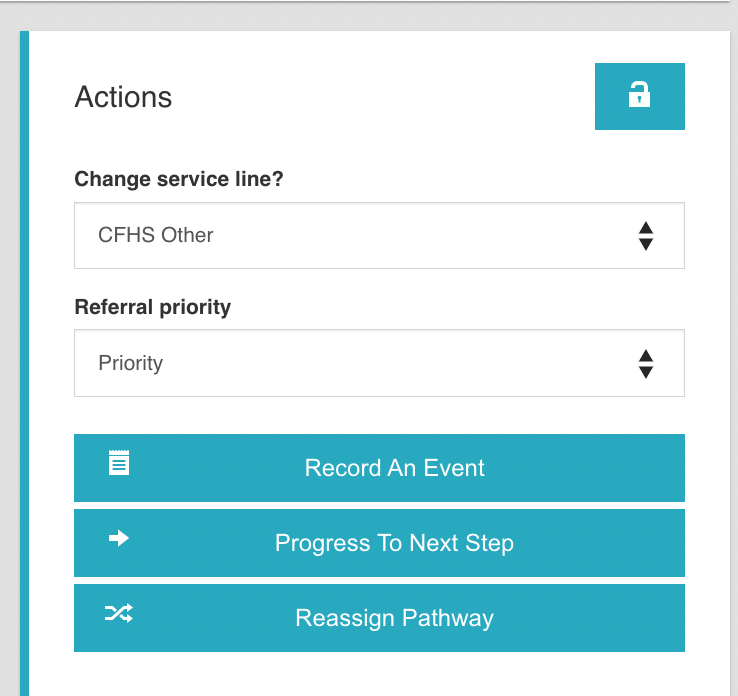Click the unlock padlock icon button

tap(639, 96)
